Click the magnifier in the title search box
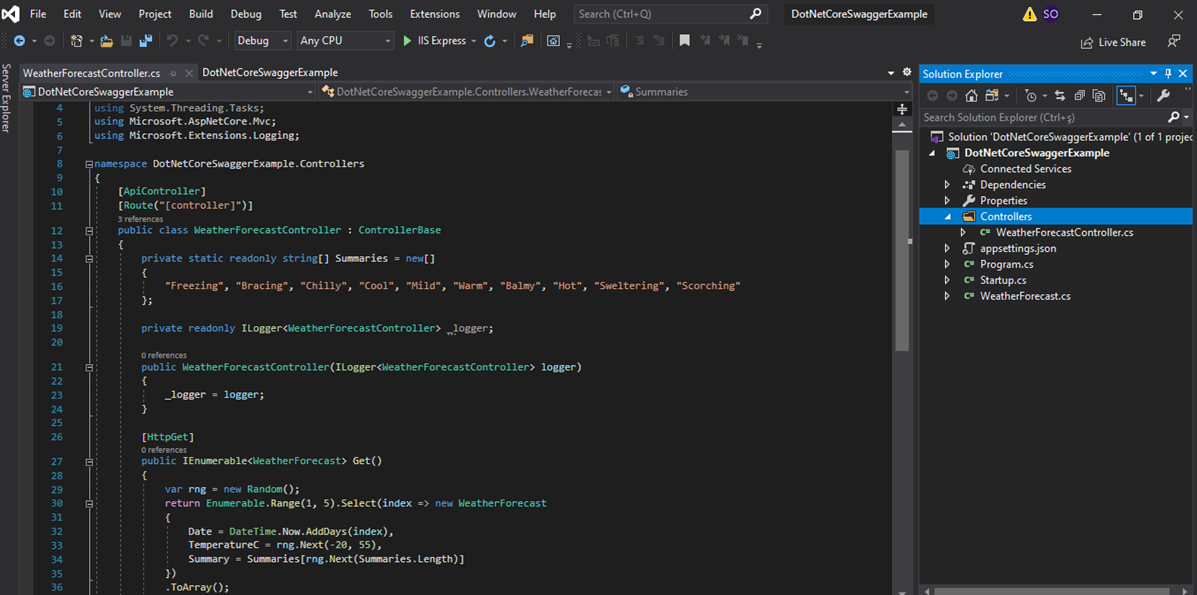1197x595 pixels. [x=755, y=14]
